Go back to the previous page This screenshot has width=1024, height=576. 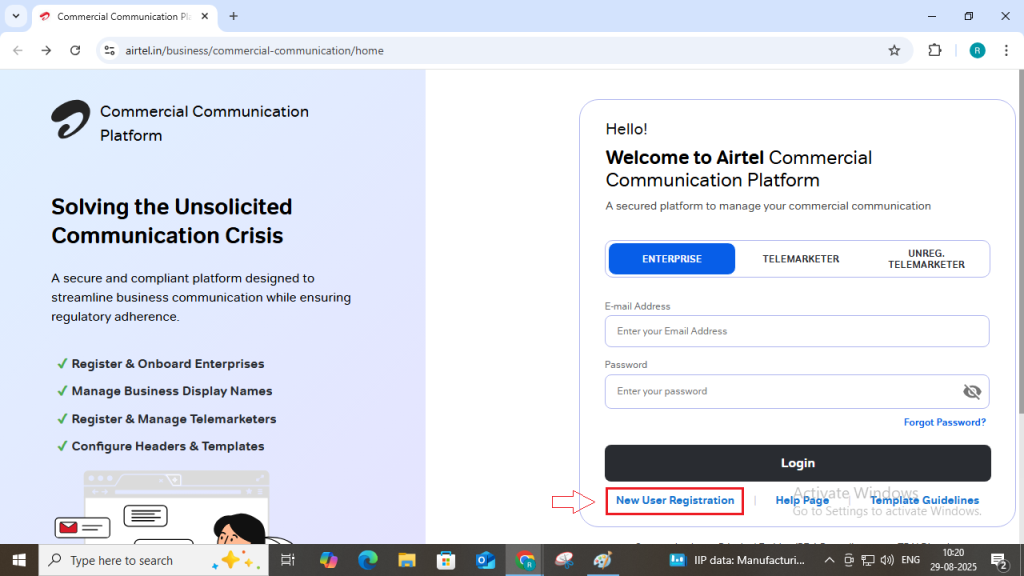coord(18,50)
